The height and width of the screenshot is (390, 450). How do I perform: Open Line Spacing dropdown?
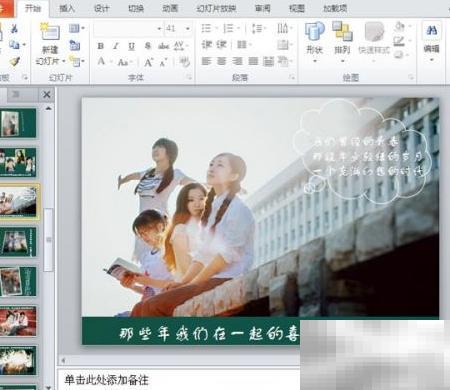[x=259, y=29]
